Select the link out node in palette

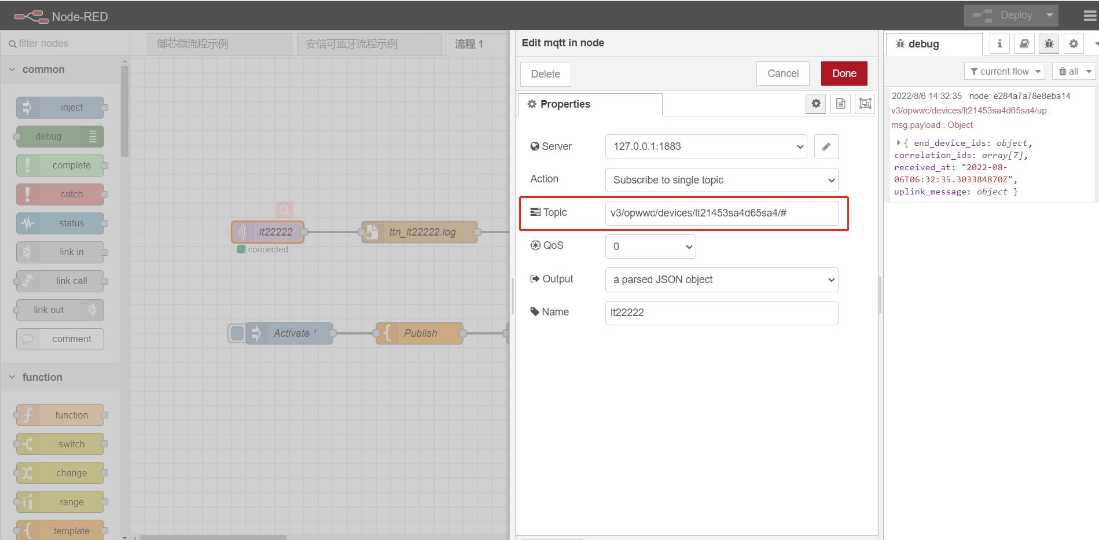(x=60, y=309)
